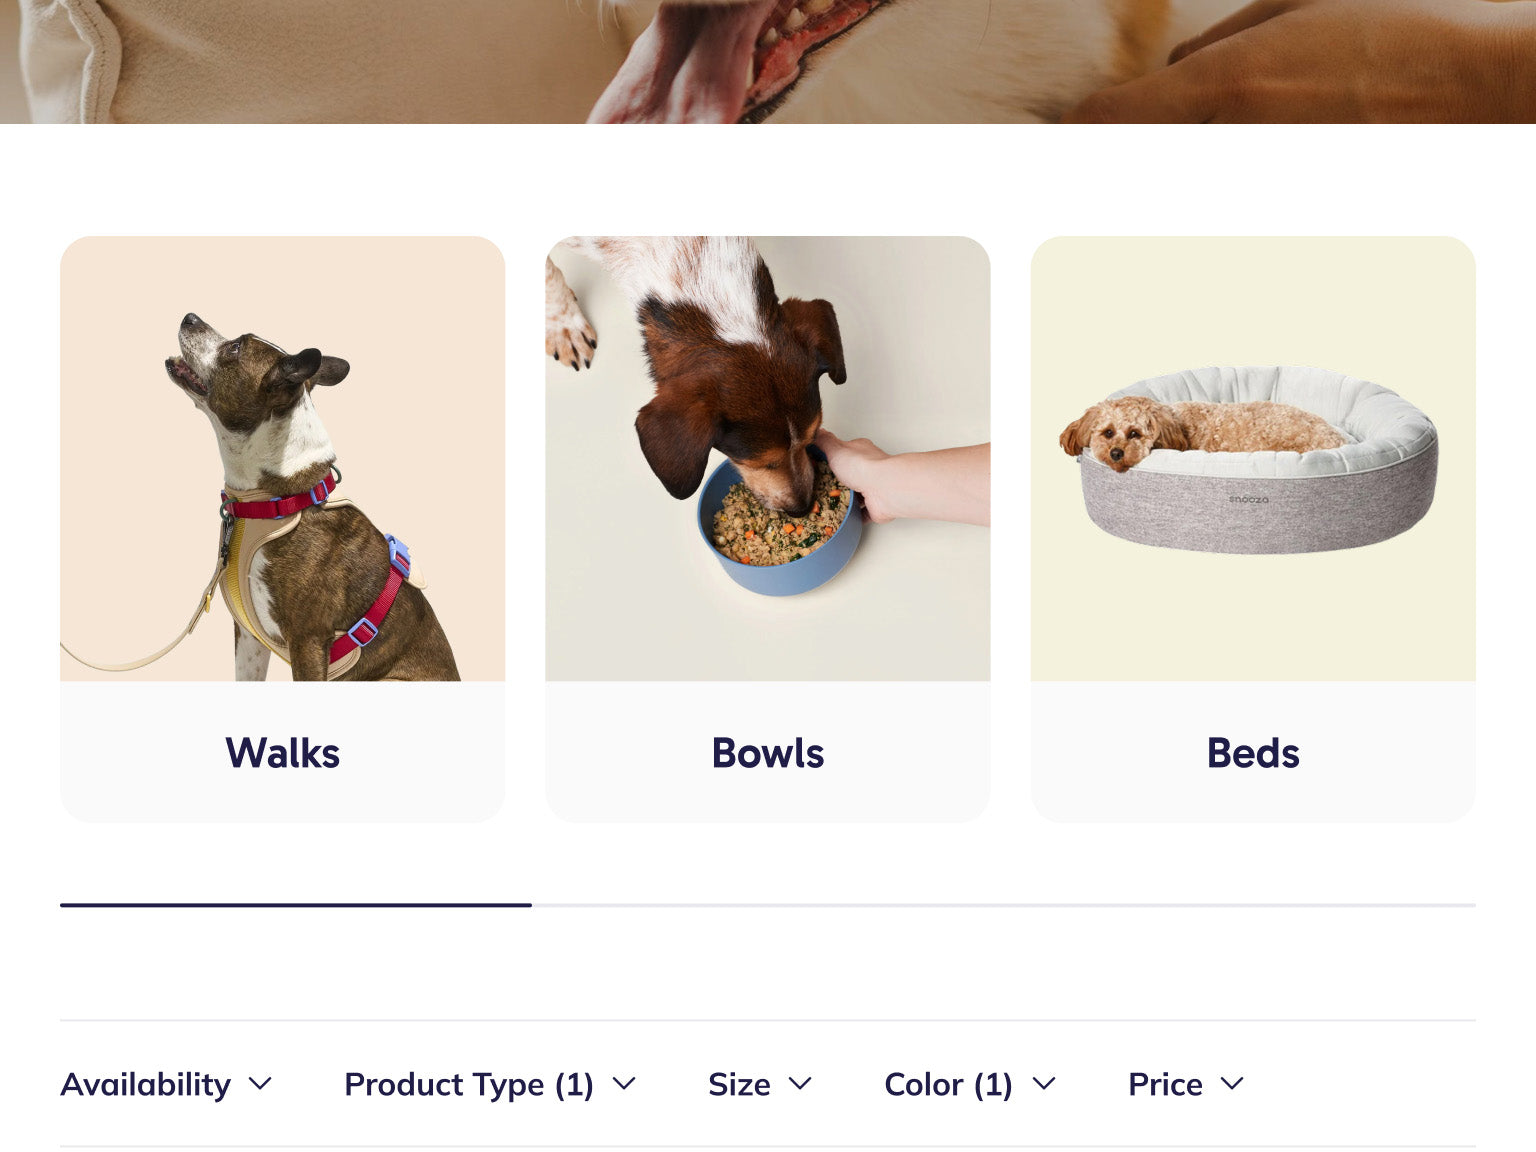Click the hero banner dog photo
The width and height of the screenshot is (1536, 1152).
[768, 62]
